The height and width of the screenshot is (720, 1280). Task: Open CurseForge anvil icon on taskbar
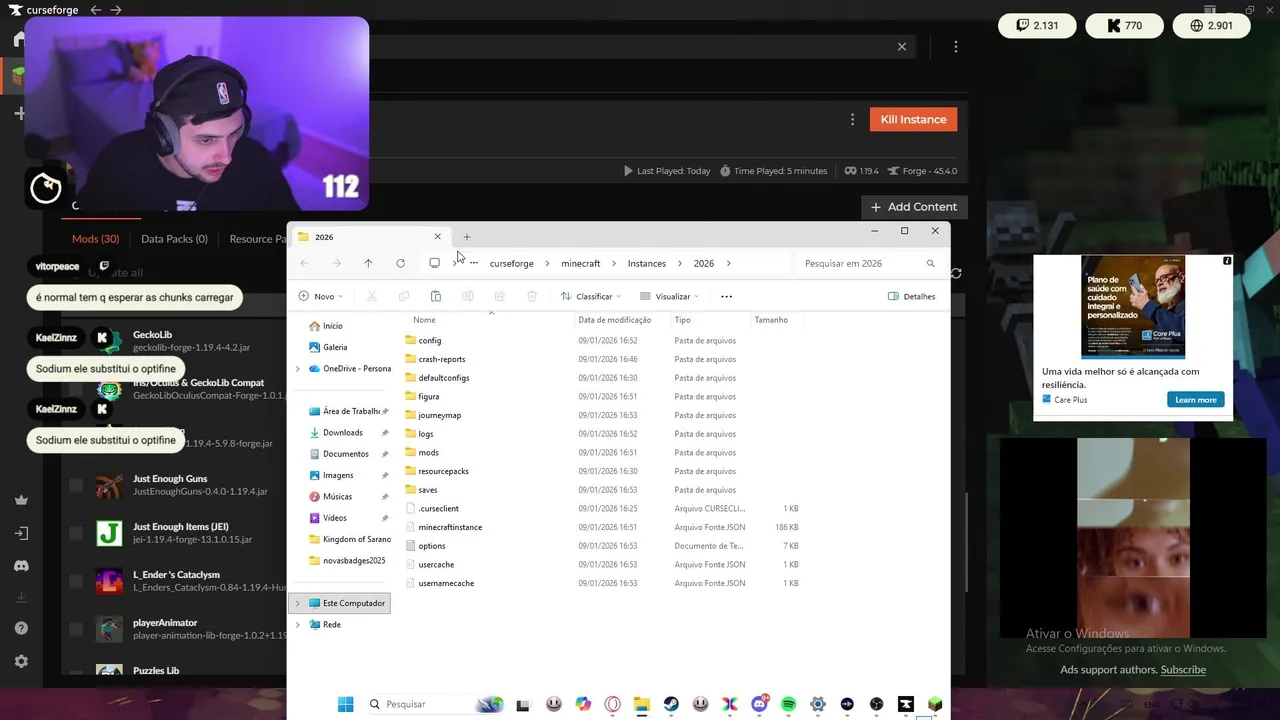[906, 704]
